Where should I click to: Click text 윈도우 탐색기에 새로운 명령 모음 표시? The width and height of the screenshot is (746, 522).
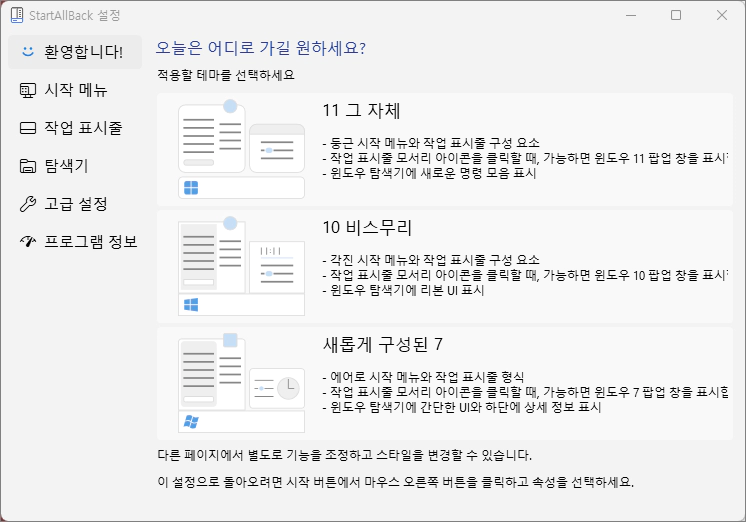click(x=433, y=173)
